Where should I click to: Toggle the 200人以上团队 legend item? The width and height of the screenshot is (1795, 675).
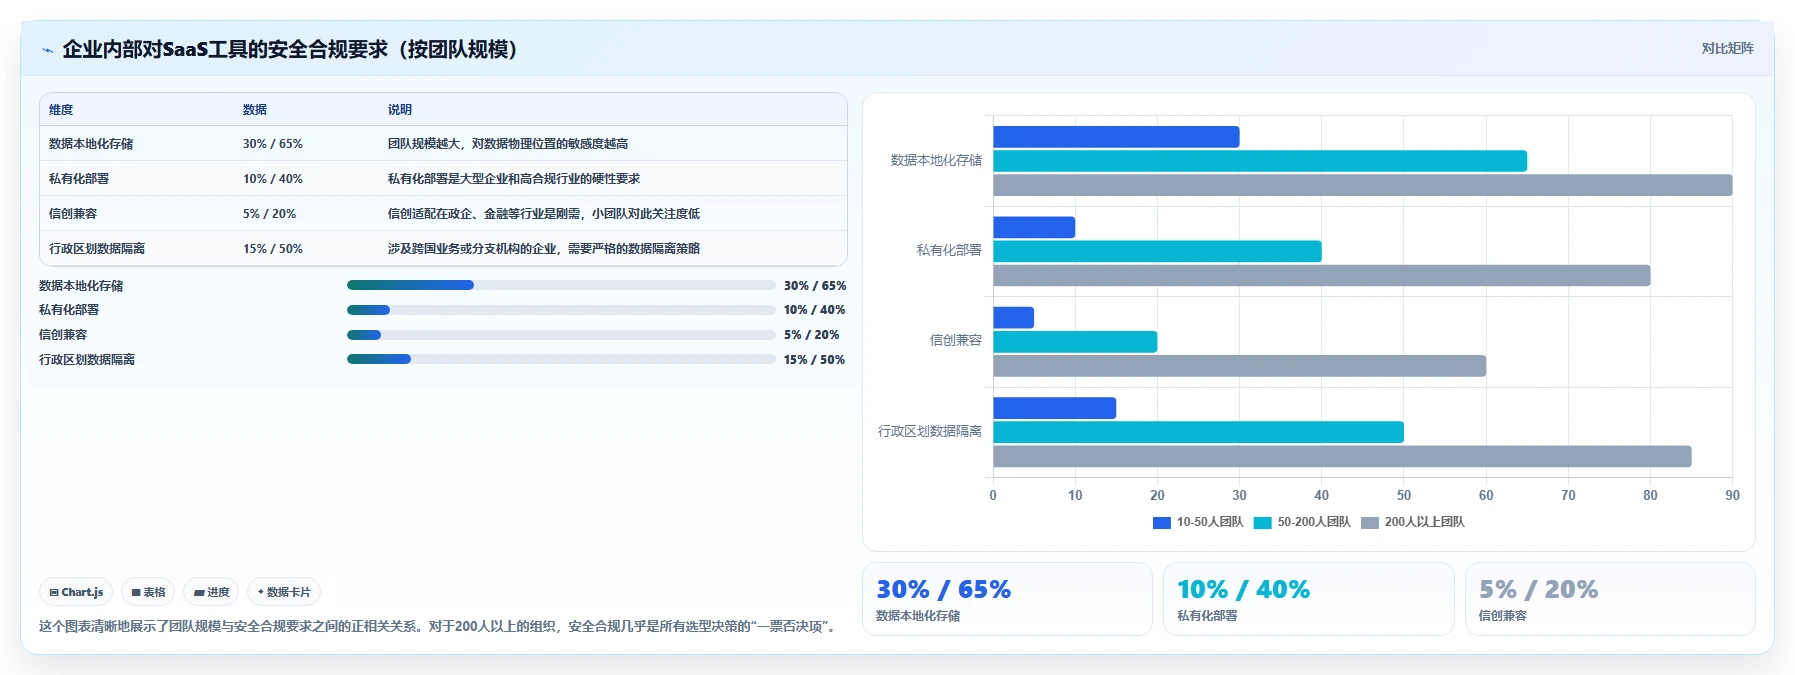[1413, 522]
